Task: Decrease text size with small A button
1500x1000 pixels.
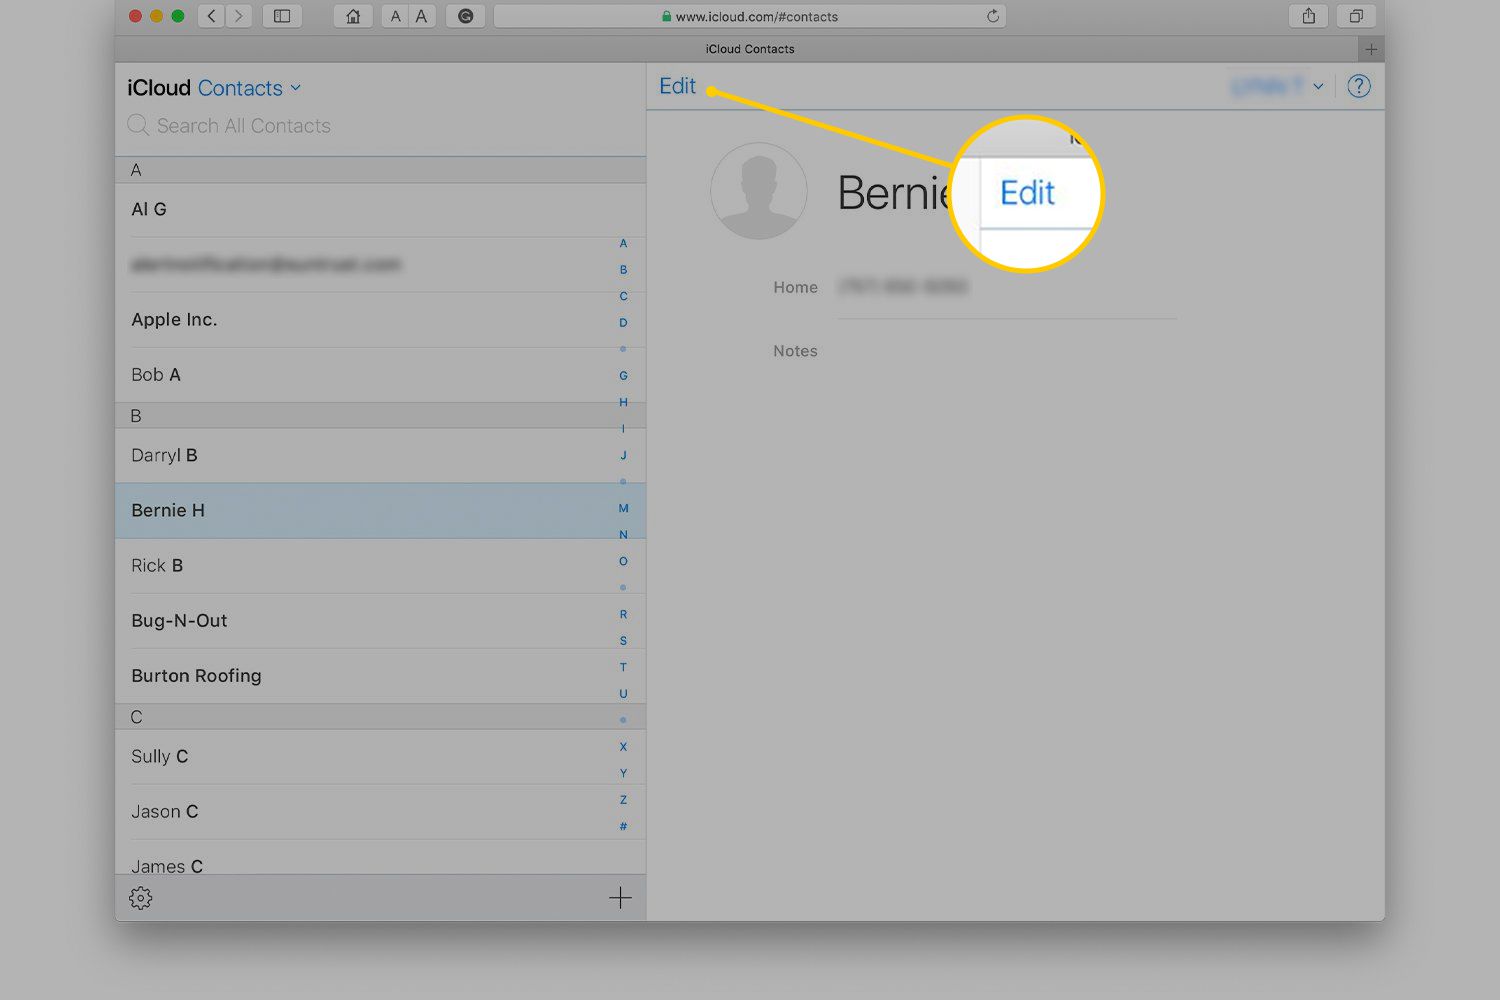Action: click(396, 16)
